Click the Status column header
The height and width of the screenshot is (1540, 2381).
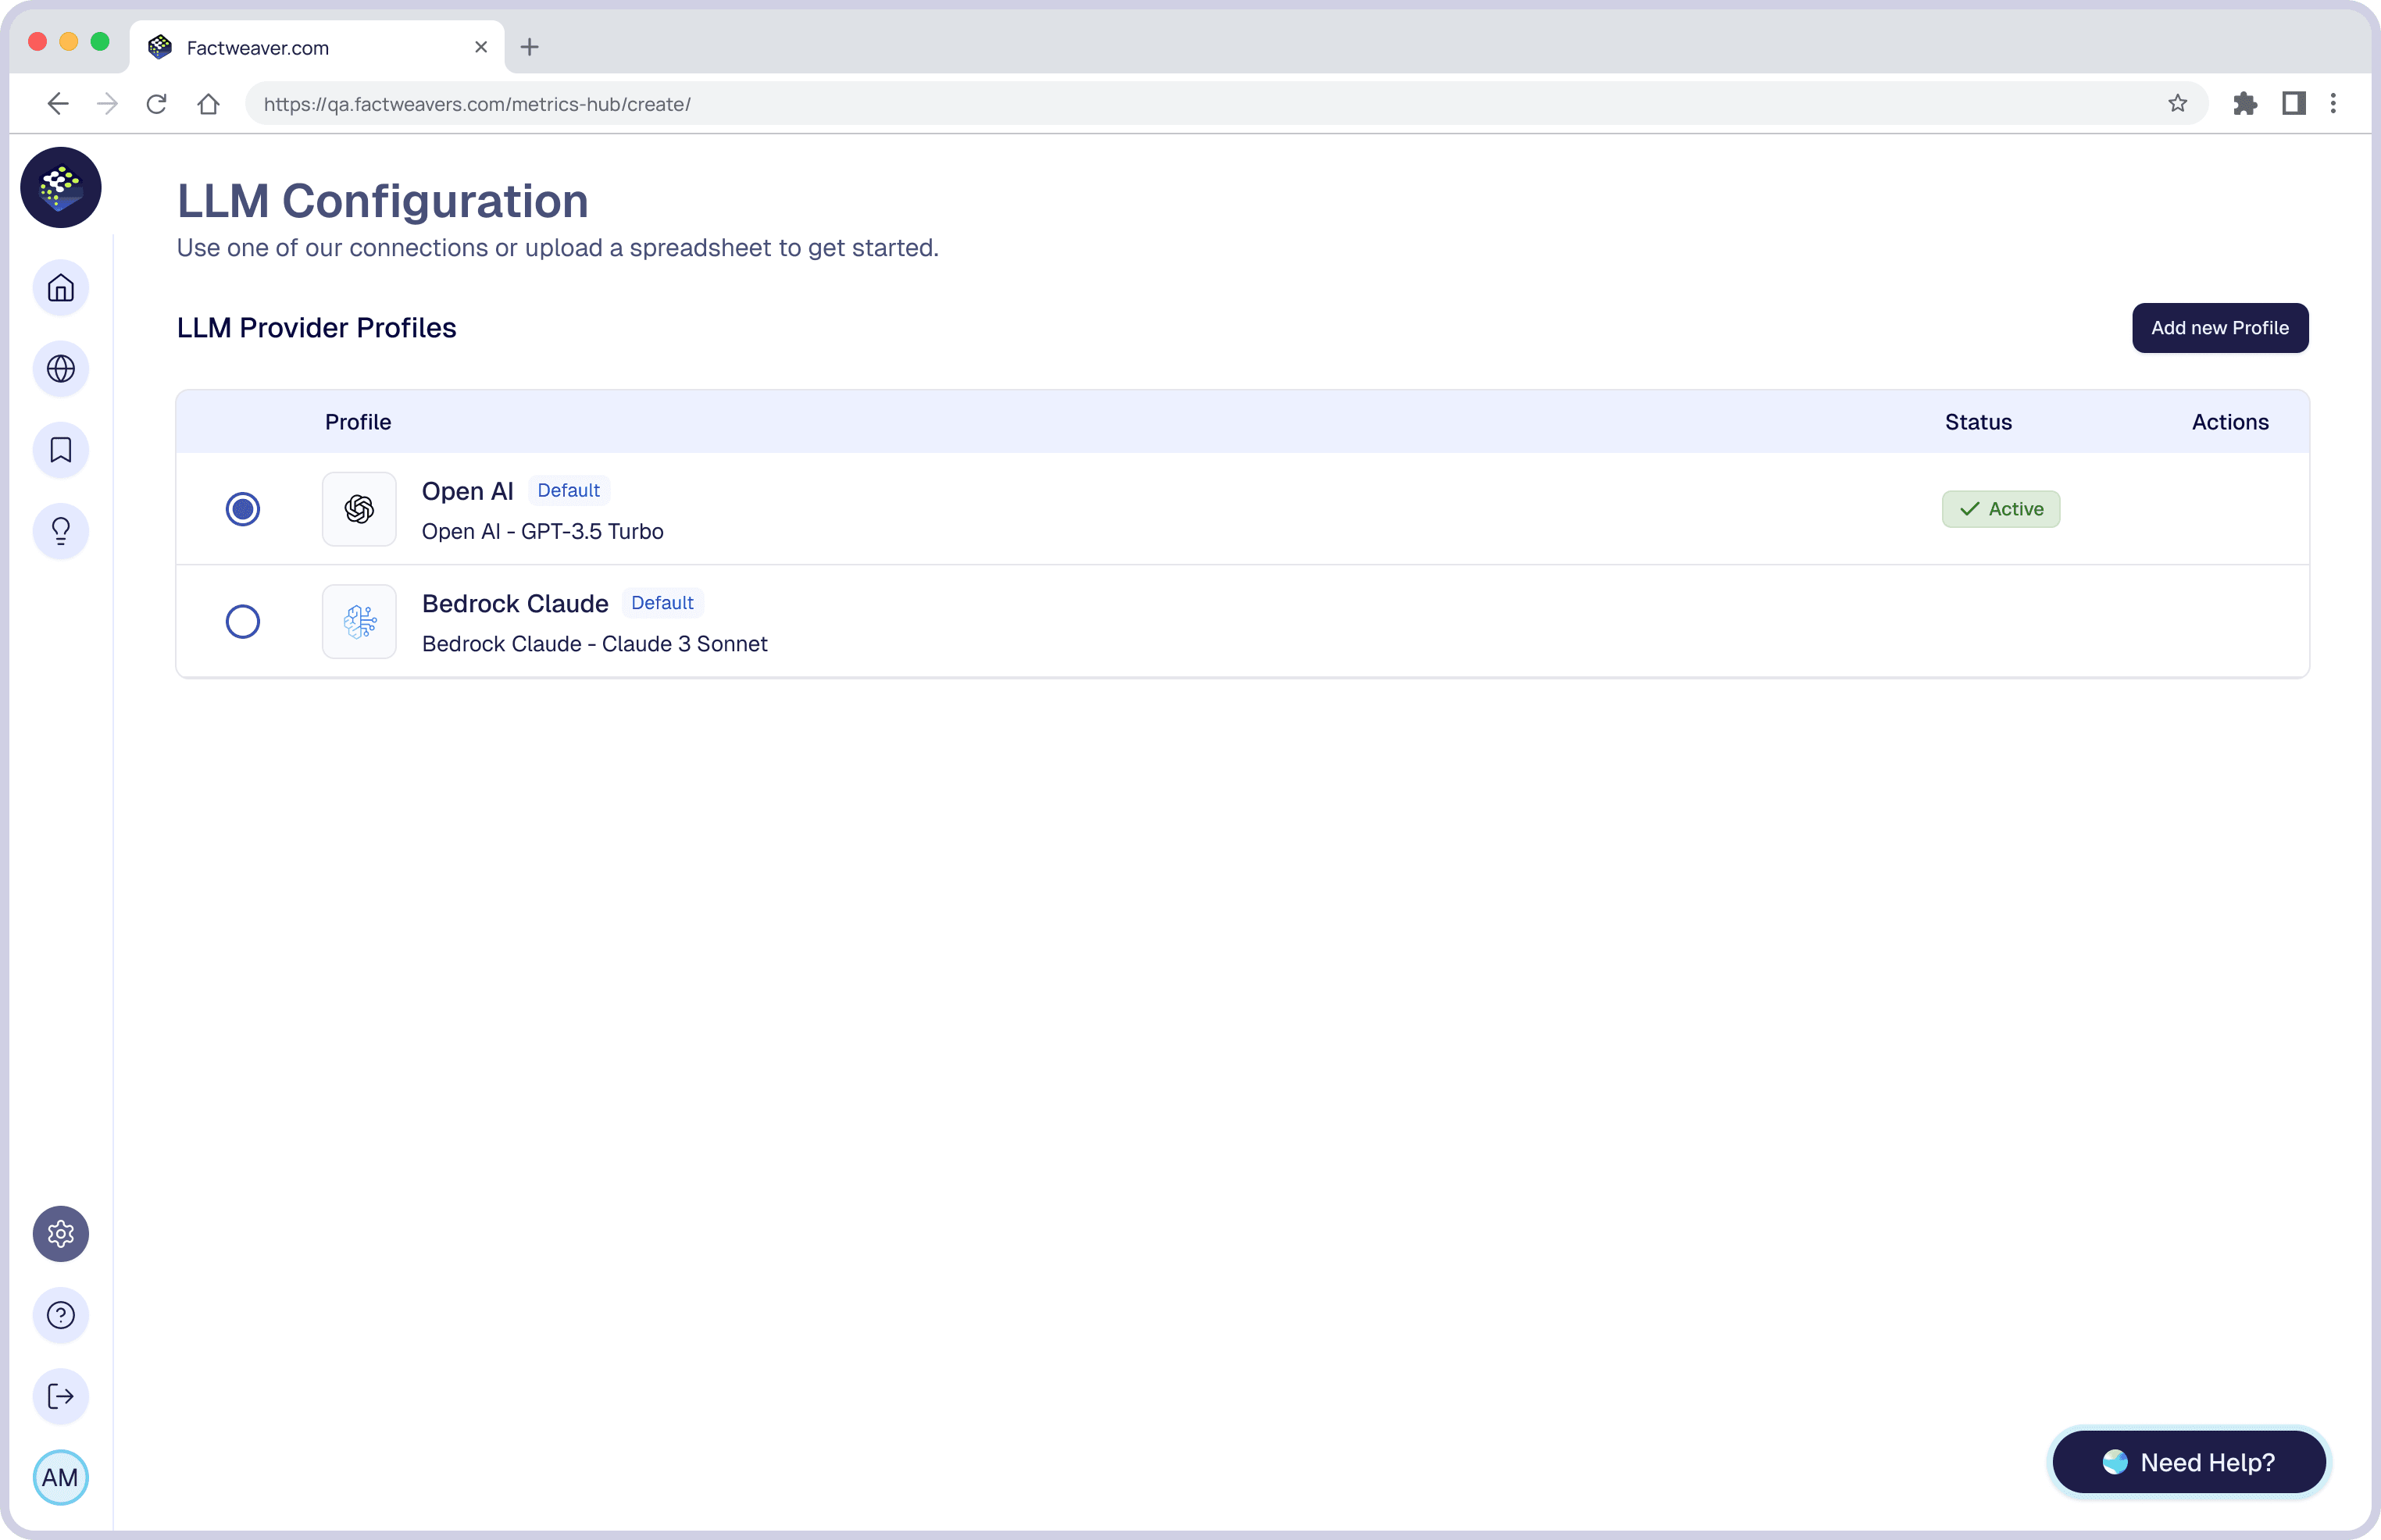tap(1978, 422)
